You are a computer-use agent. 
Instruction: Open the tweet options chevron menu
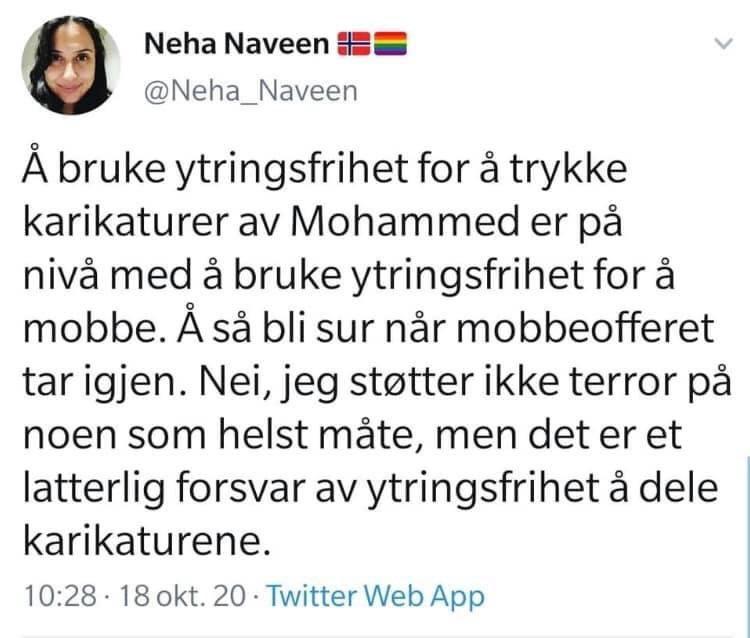(724, 44)
